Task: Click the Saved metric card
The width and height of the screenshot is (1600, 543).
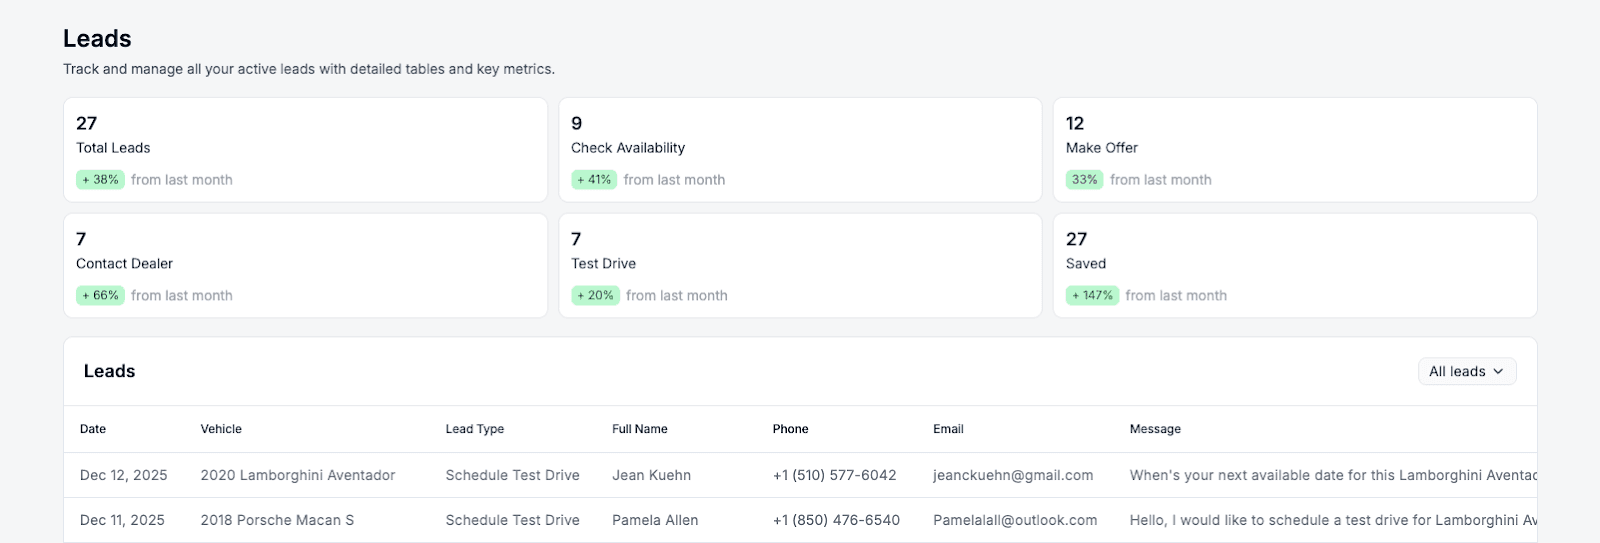Action: 1294,266
